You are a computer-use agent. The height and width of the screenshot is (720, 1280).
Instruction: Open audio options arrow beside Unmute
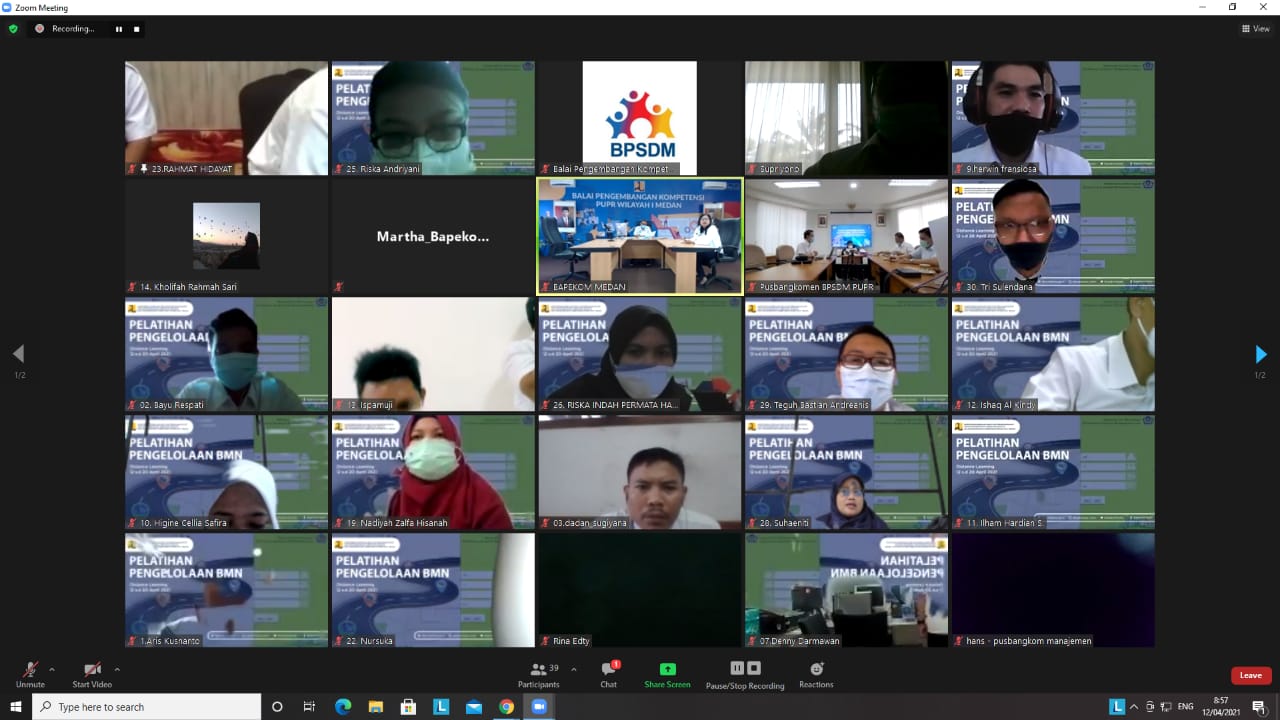click(x=52, y=669)
